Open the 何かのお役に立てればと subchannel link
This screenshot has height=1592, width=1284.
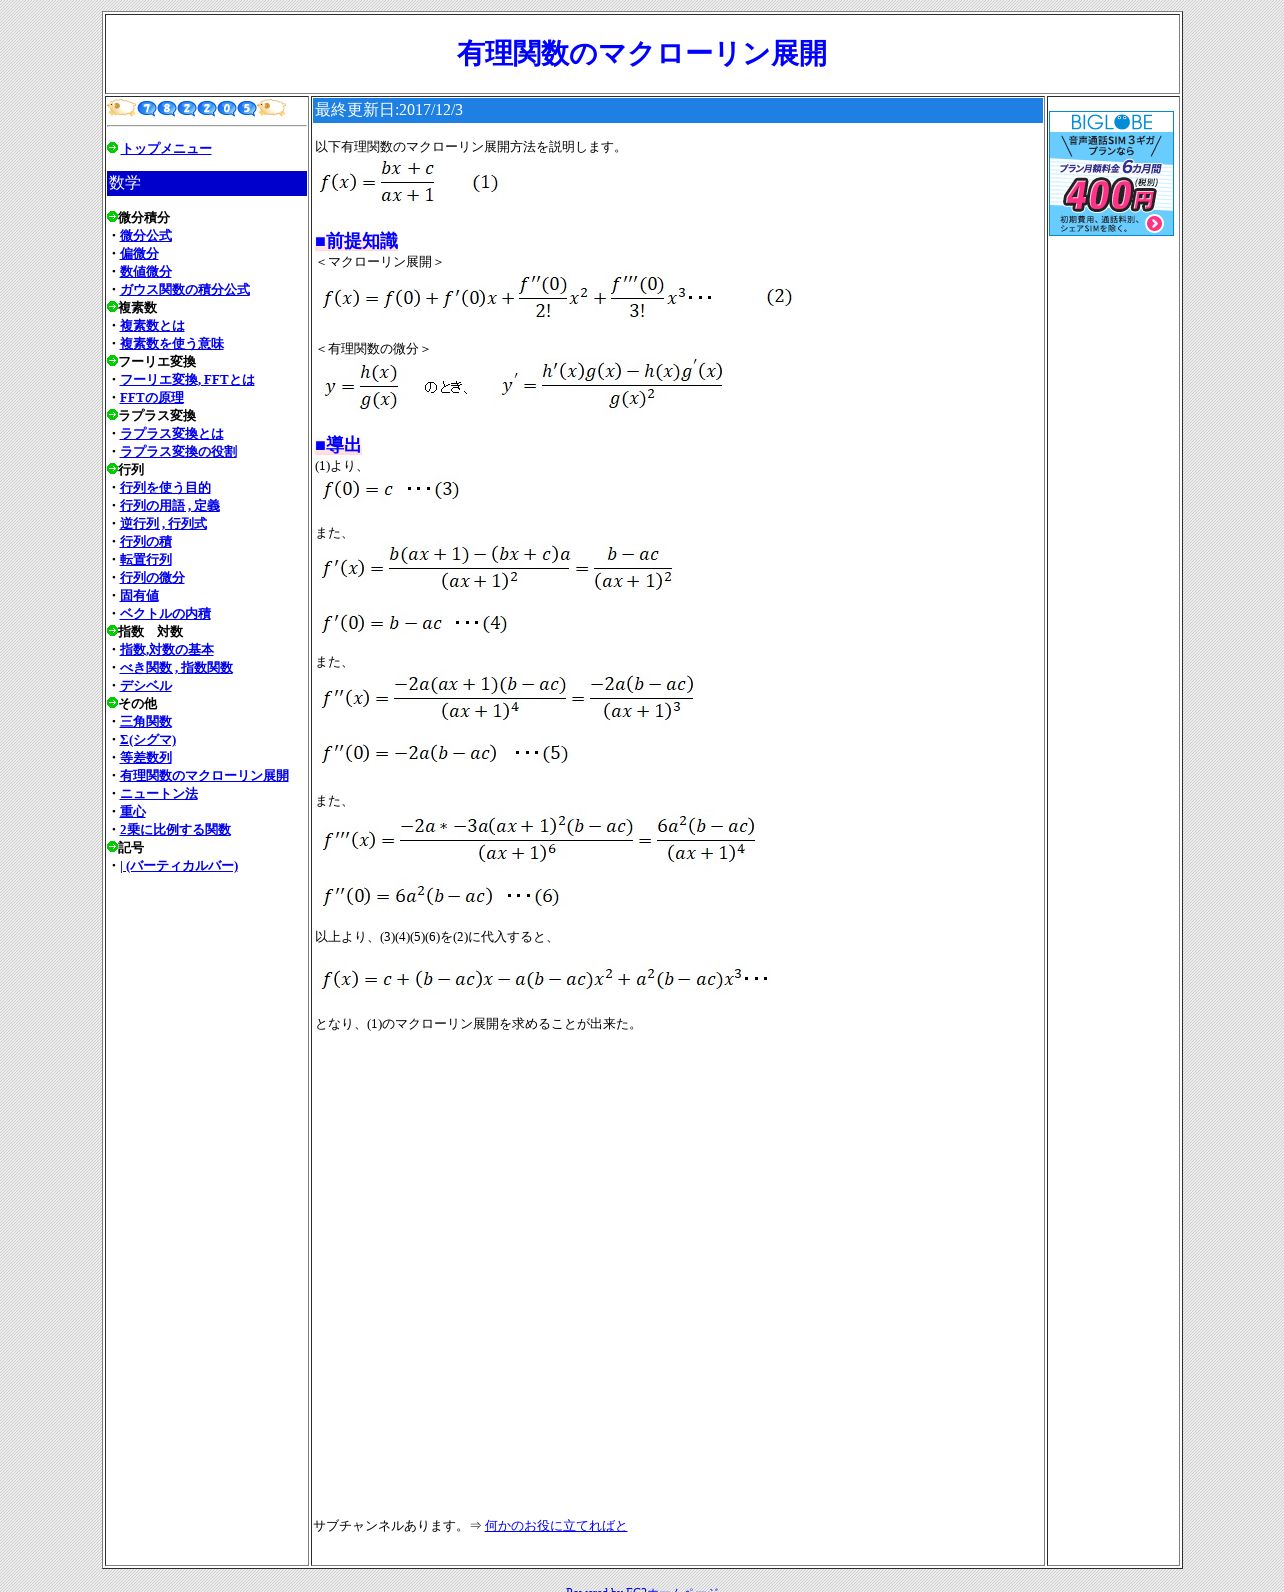tap(556, 1525)
